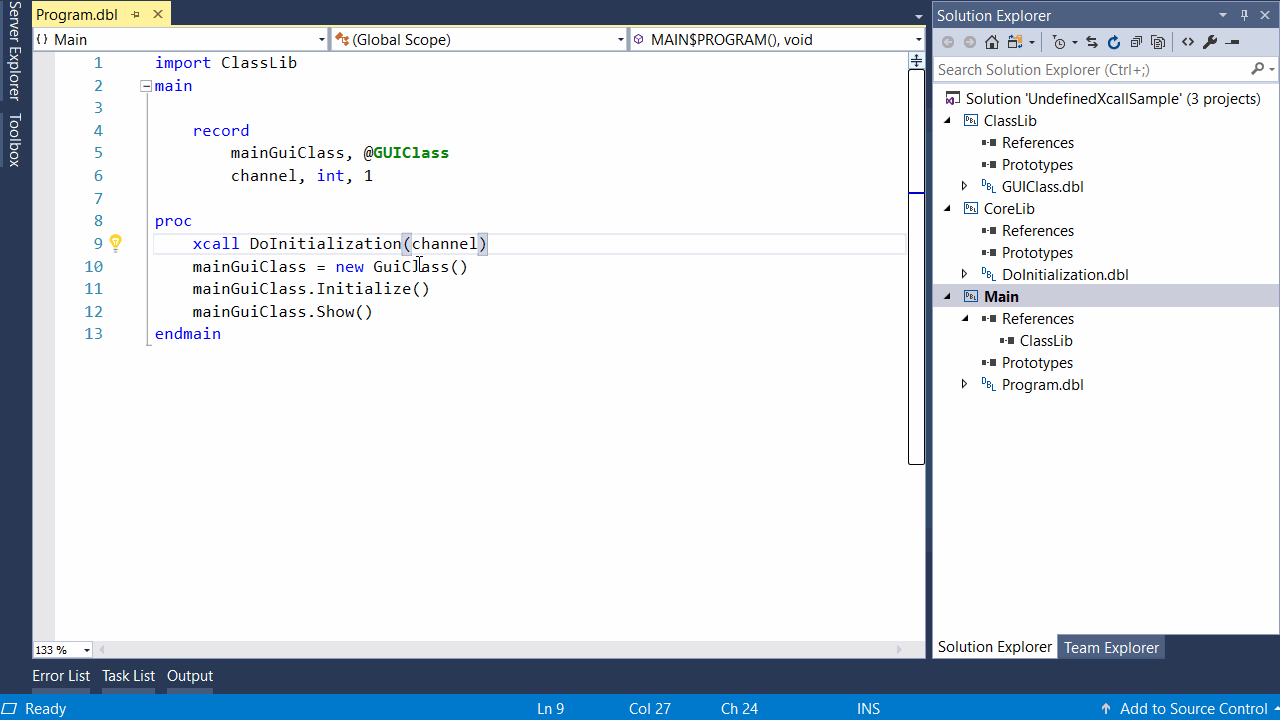Select the ClassLib reference under Main
Viewport: 1280px width, 720px height.
point(1046,341)
